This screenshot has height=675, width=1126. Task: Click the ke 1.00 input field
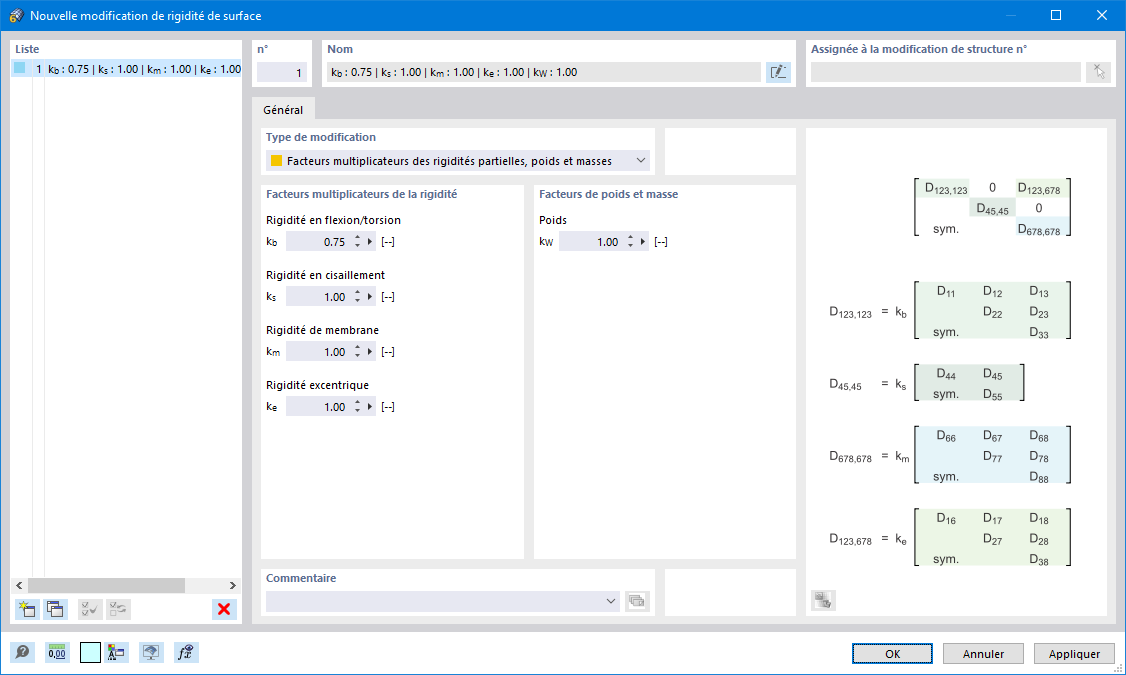[x=318, y=406]
